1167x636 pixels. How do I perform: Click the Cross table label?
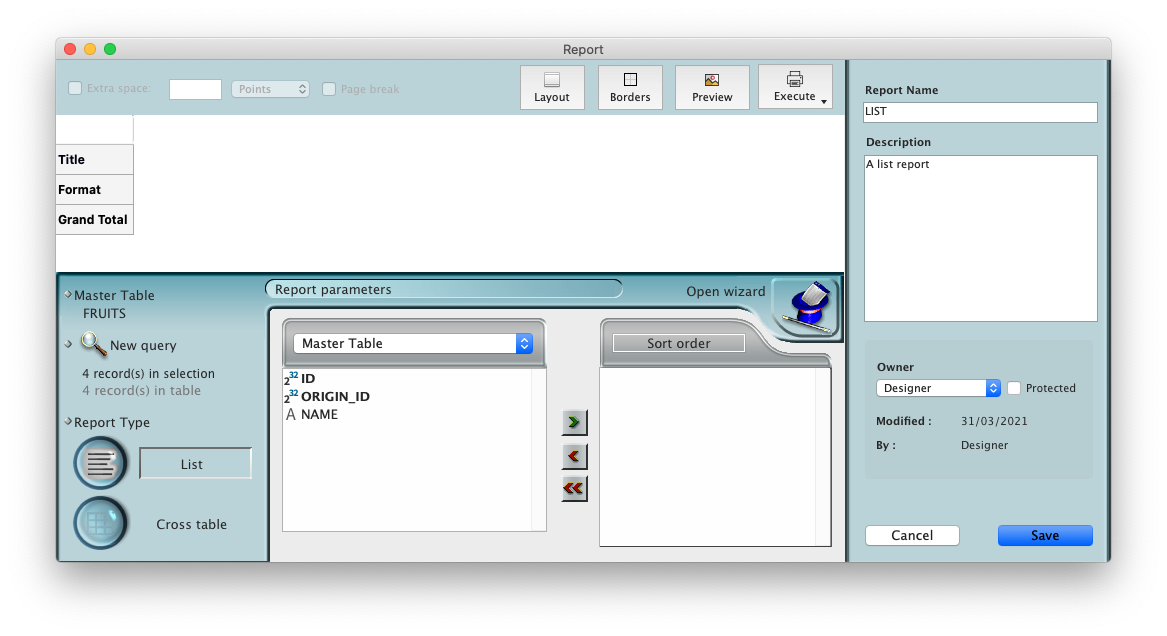pos(191,524)
